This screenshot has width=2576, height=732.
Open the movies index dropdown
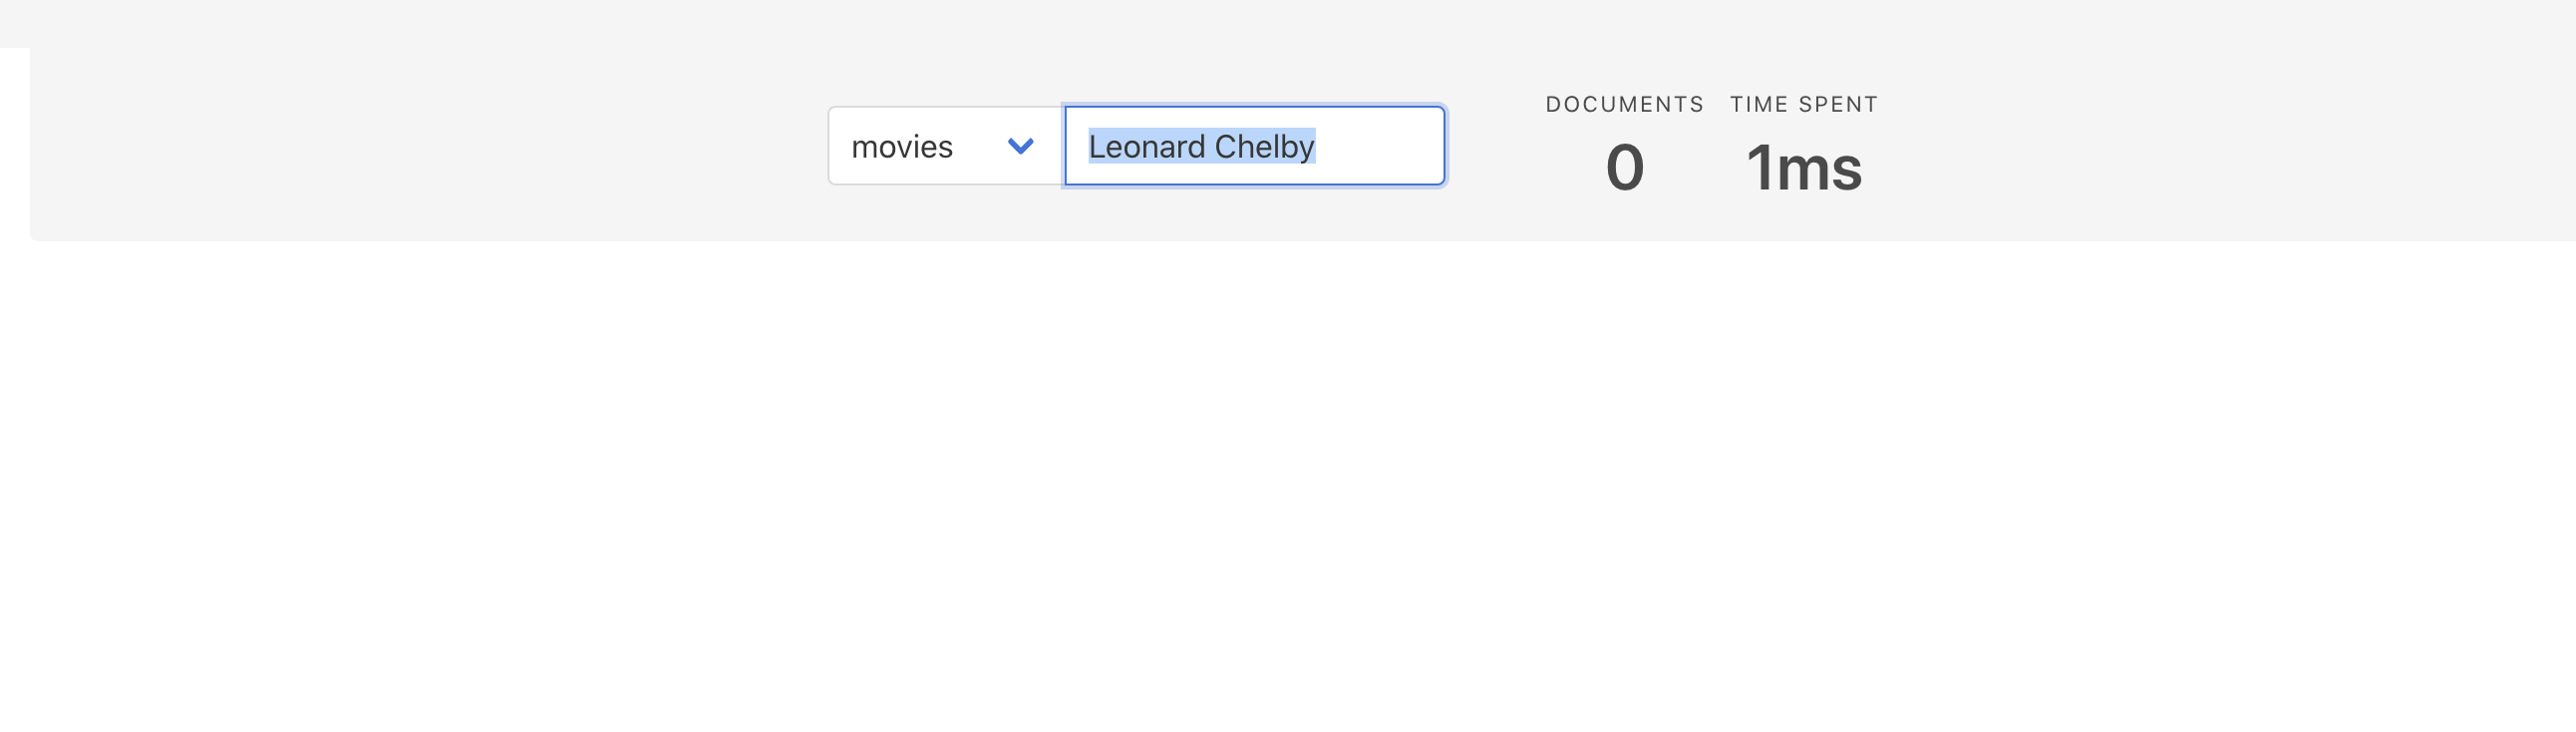pyautogui.click(x=945, y=146)
